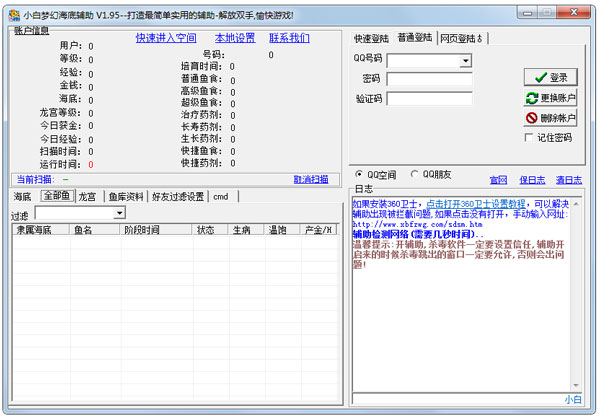
Task: Click the 温饱 column header
Action: click(x=281, y=230)
